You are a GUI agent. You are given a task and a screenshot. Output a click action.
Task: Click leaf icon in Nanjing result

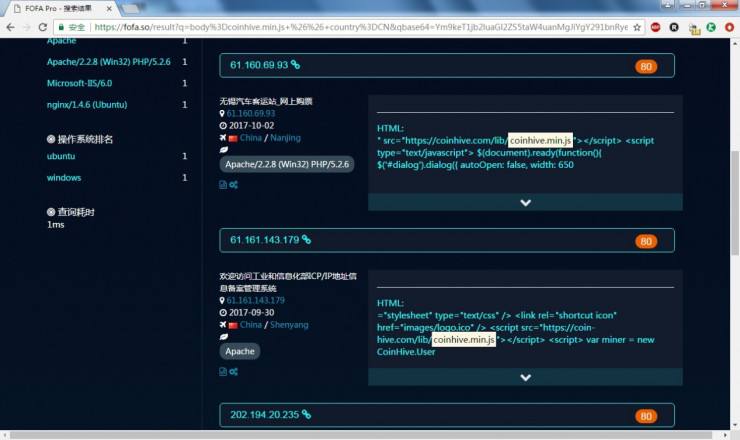(224, 150)
